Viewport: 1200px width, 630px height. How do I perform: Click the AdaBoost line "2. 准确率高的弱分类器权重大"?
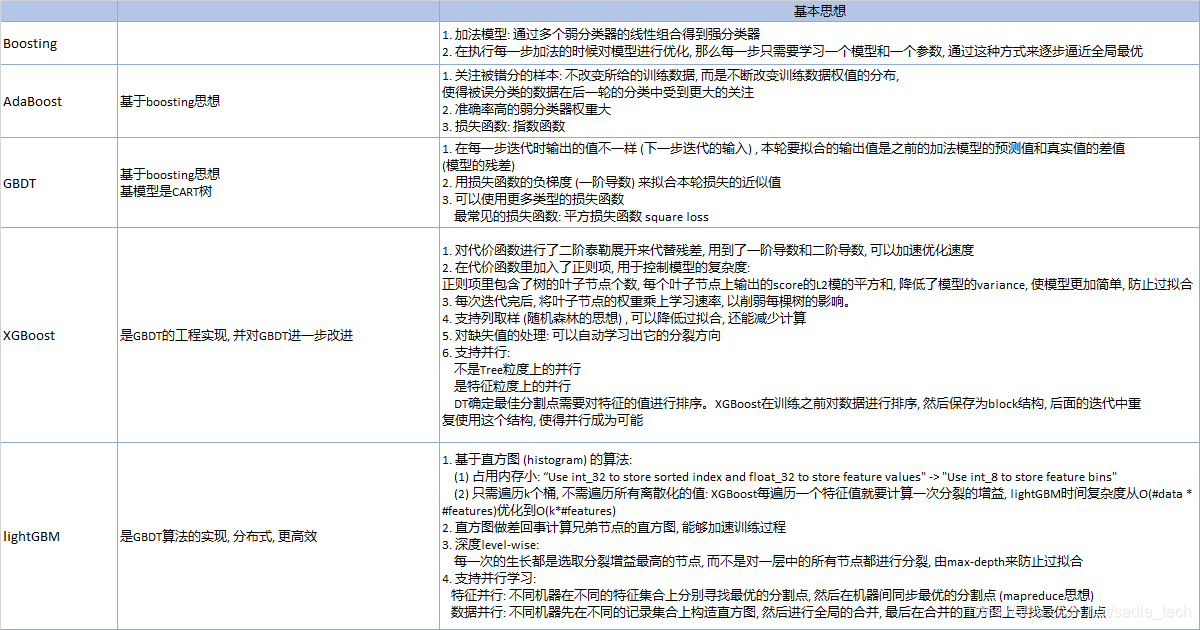pyautogui.click(x=526, y=110)
